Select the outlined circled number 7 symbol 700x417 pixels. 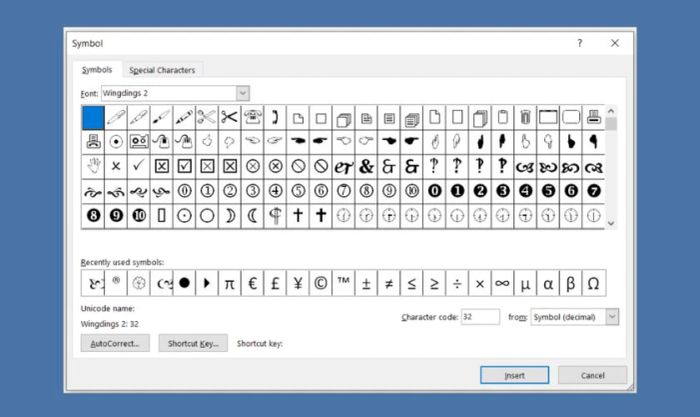click(343, 191)
